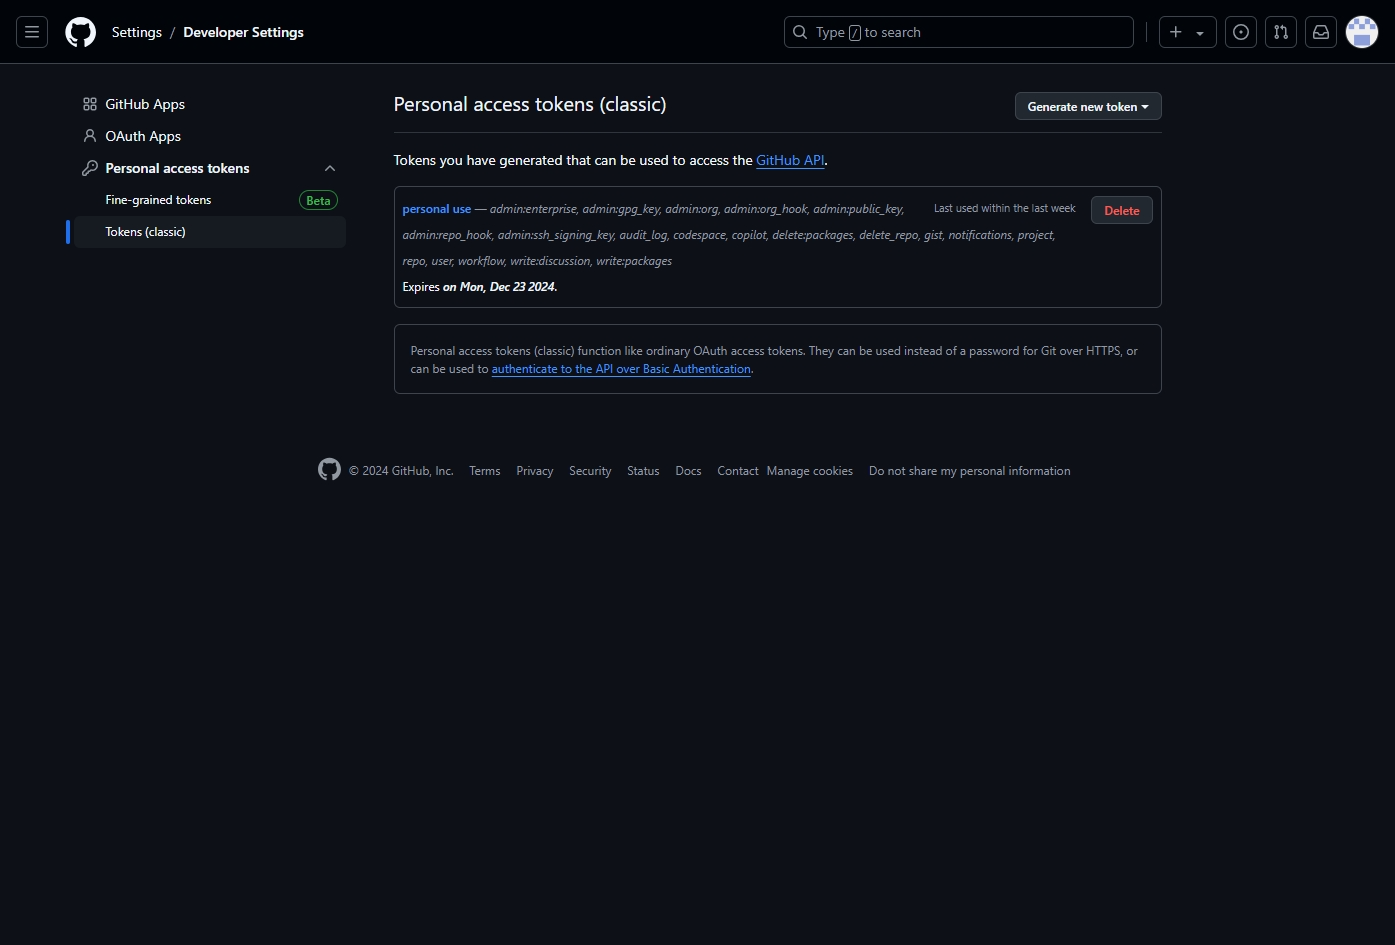Open the notifications inbox icon
The height and width of the screenshot is (945, 1395).
coord(1321,32)
